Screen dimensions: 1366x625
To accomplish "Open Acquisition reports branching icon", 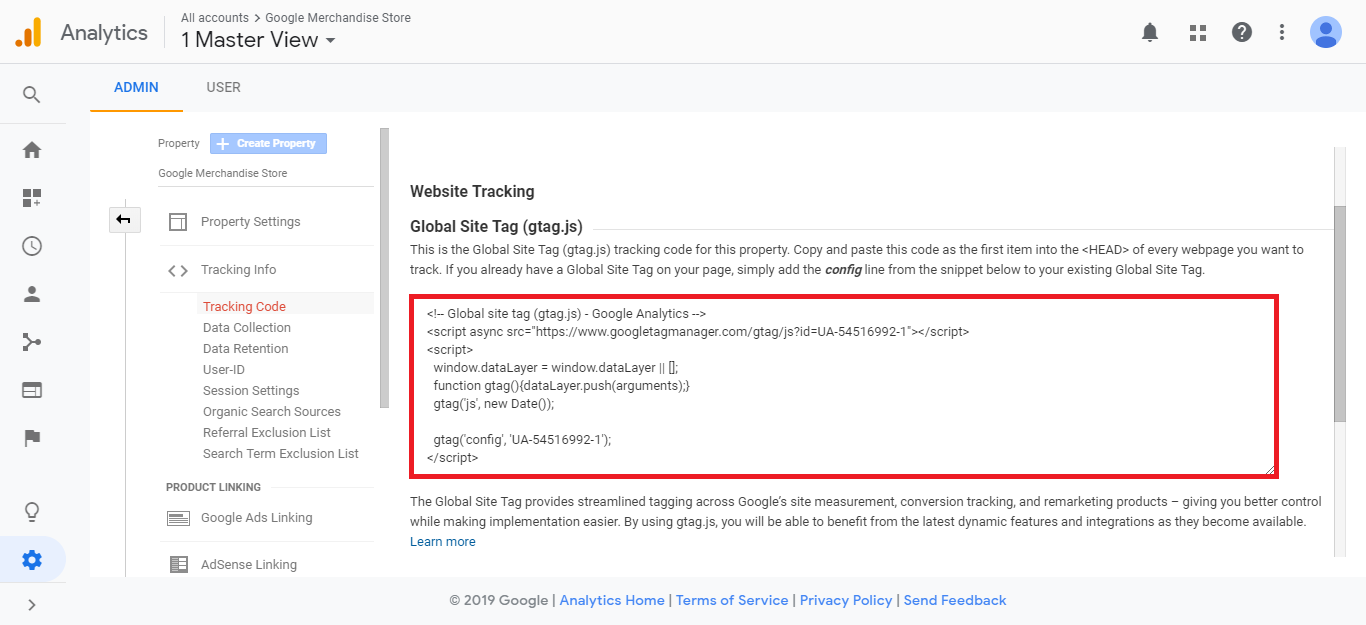I will [x=32, y=342].
